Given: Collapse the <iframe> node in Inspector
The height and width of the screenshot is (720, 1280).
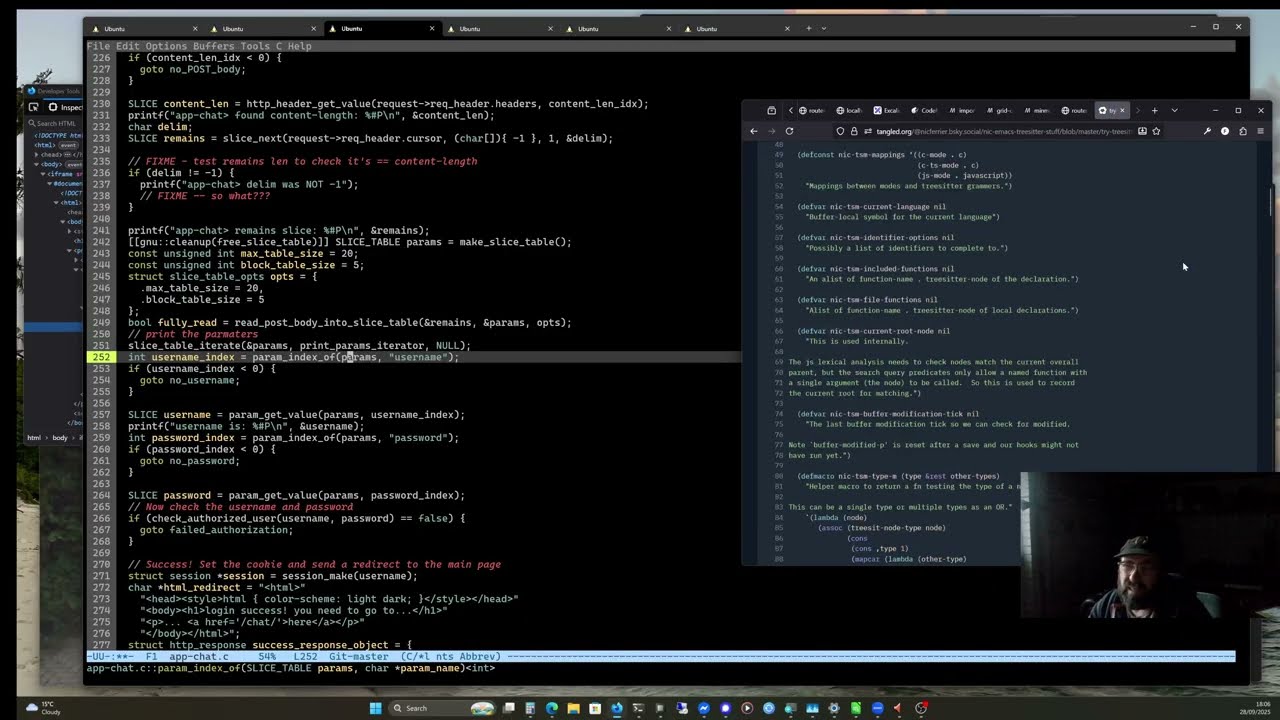Looking at the screenshot, I should (x=43, y=174).
